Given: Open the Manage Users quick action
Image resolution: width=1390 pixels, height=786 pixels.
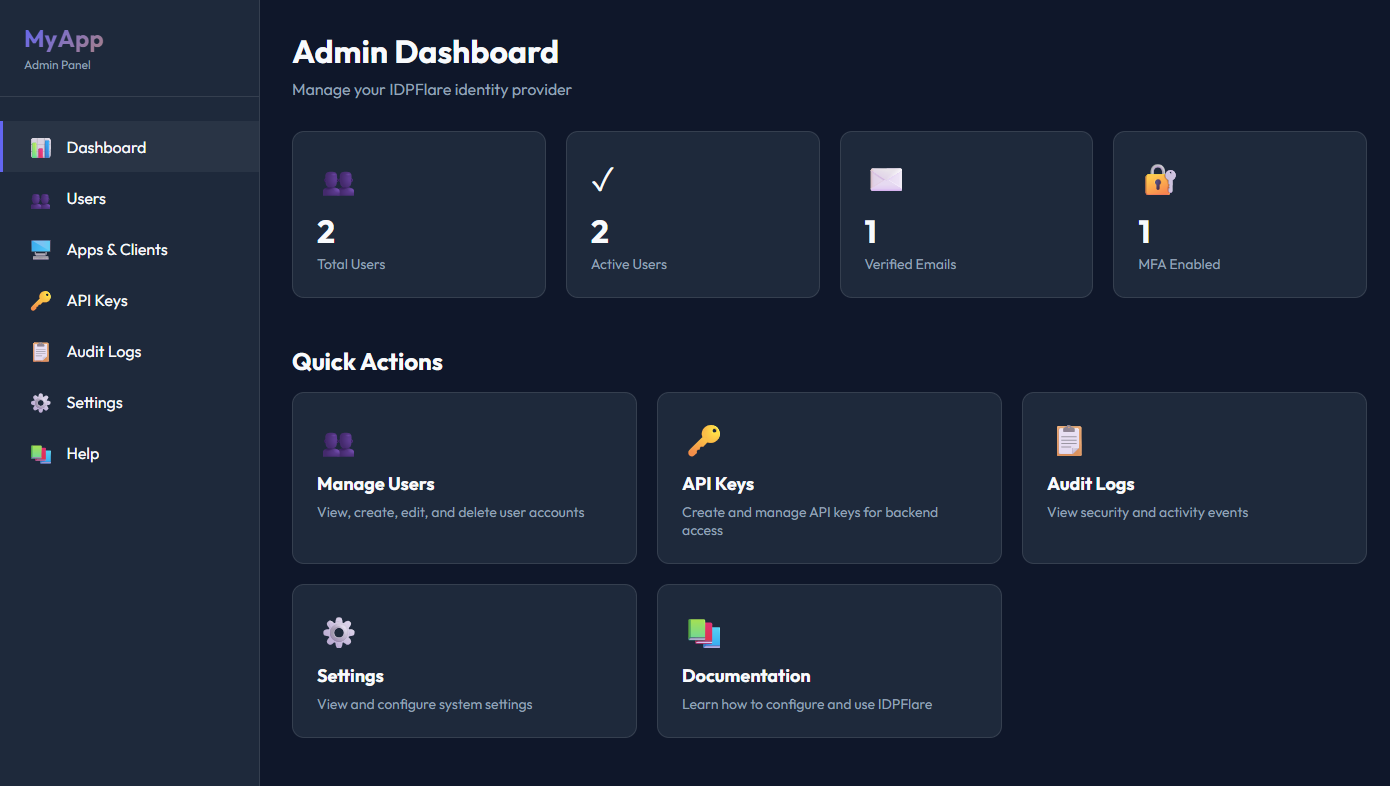Looking at the screenshot, I should click(x=463, y=477).
